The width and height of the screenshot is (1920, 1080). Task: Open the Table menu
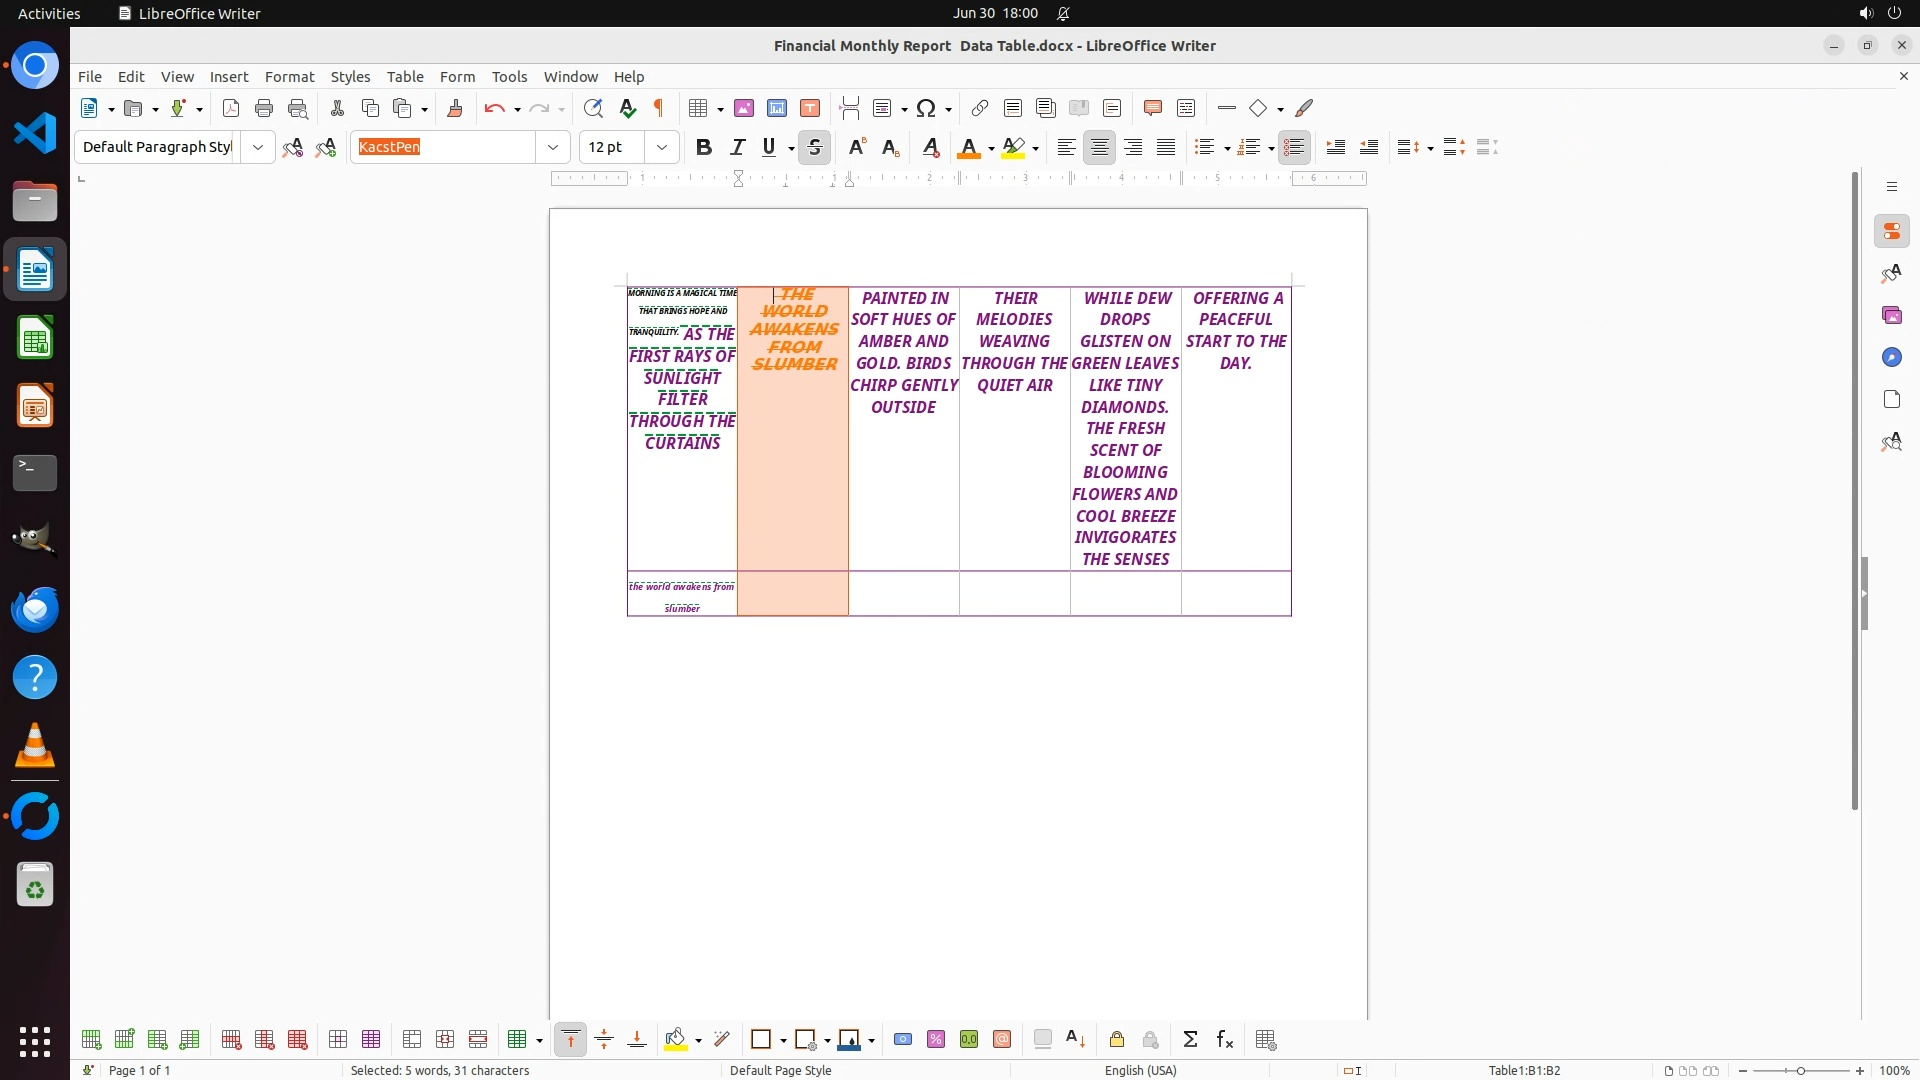coord(404,77)
